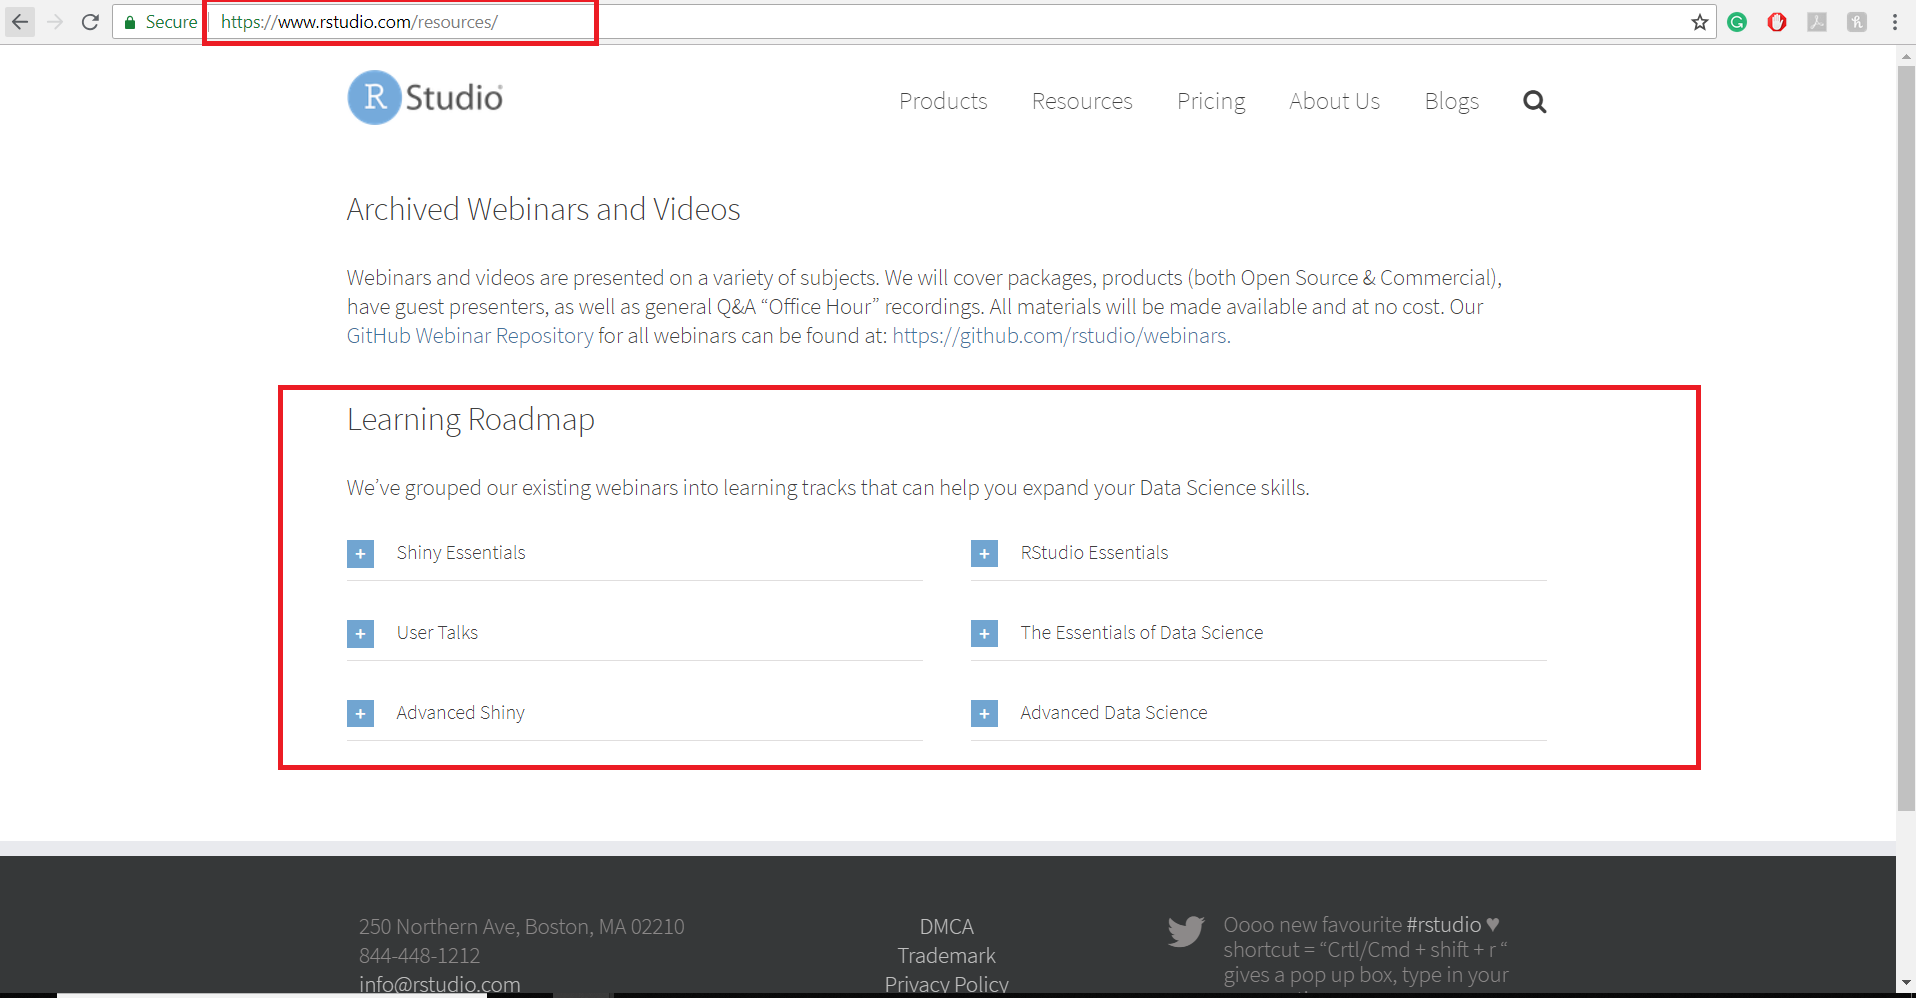Viewport: 1916px width, 998px height.
Task: Click the red Opera-style extension icon
Action: coord(1777,22)
